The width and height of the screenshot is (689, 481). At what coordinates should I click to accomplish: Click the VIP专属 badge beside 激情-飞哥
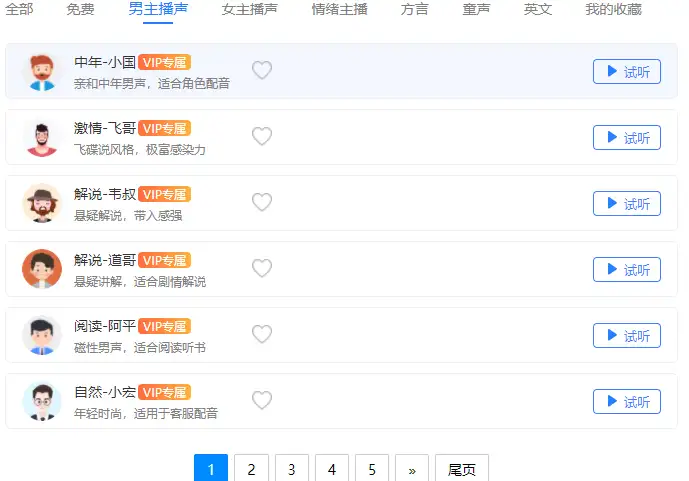(164, 128)
